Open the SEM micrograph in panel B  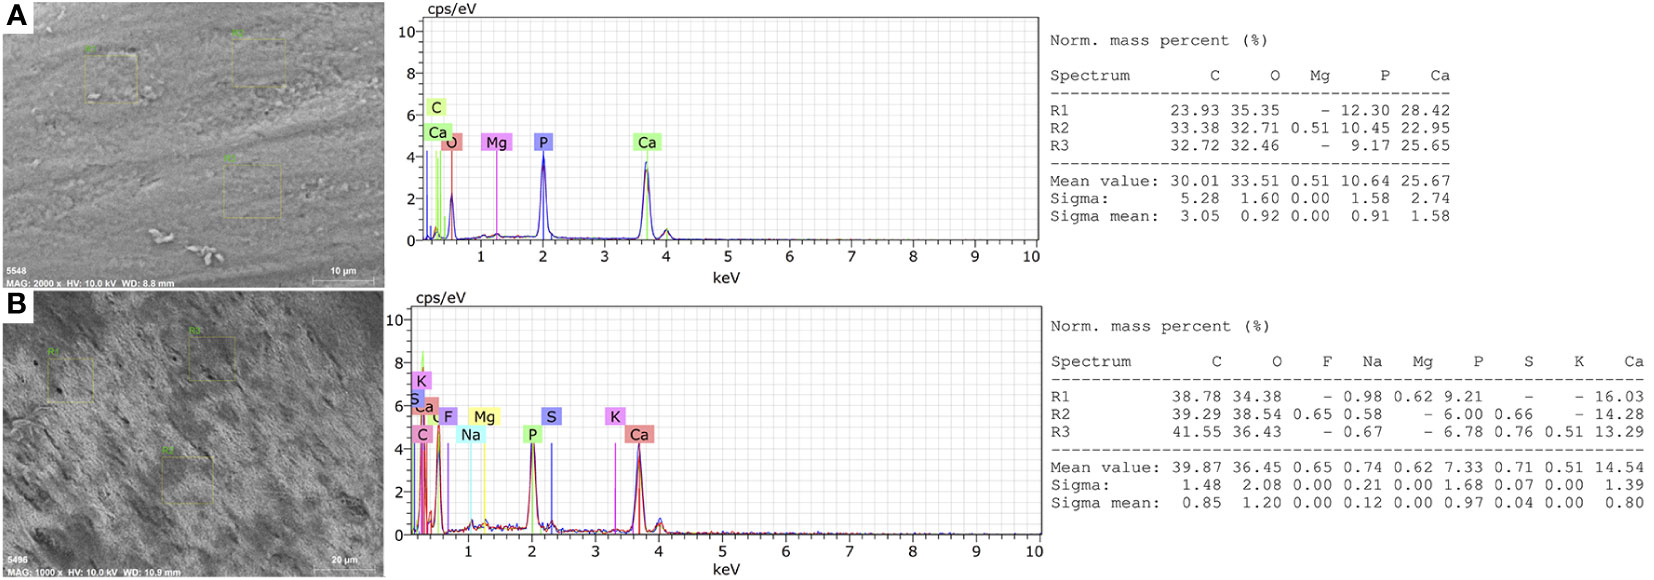click(x=193, y=434)
